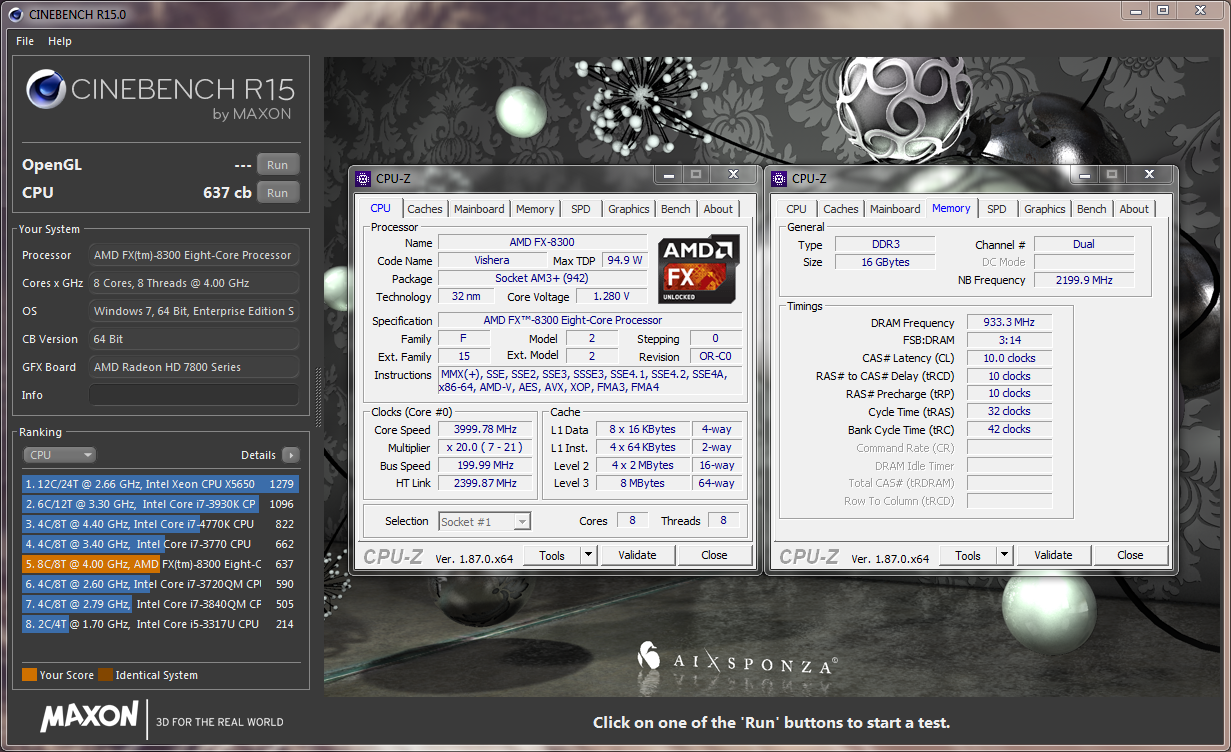1231x752 pixels.
Task: Select Intel Core i5-3317U ranking row
Action: [x=160, y=624]
